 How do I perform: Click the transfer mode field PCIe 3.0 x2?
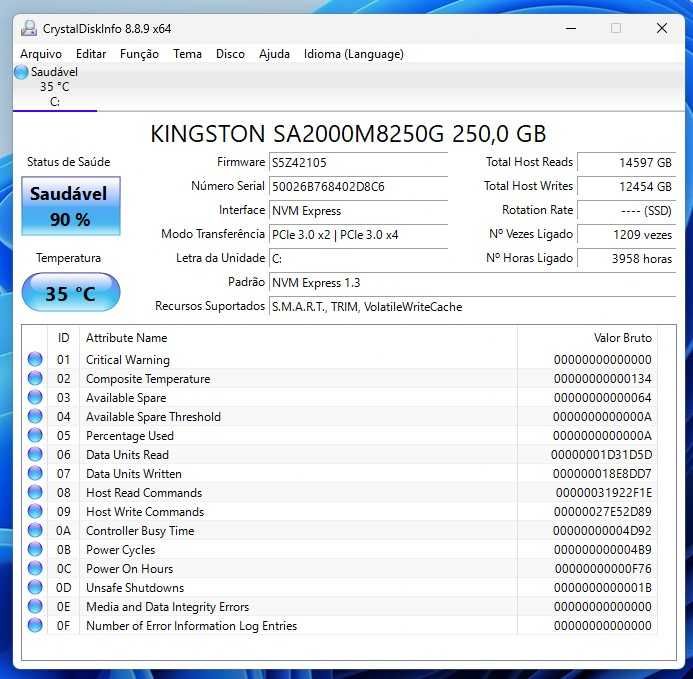[x=358, y=235]
